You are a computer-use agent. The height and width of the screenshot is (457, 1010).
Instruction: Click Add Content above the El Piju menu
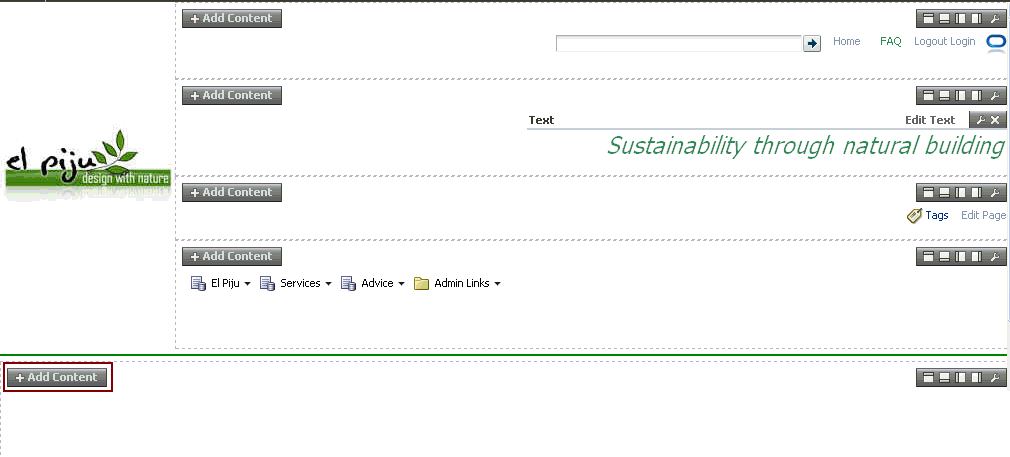tap(232, 256)
